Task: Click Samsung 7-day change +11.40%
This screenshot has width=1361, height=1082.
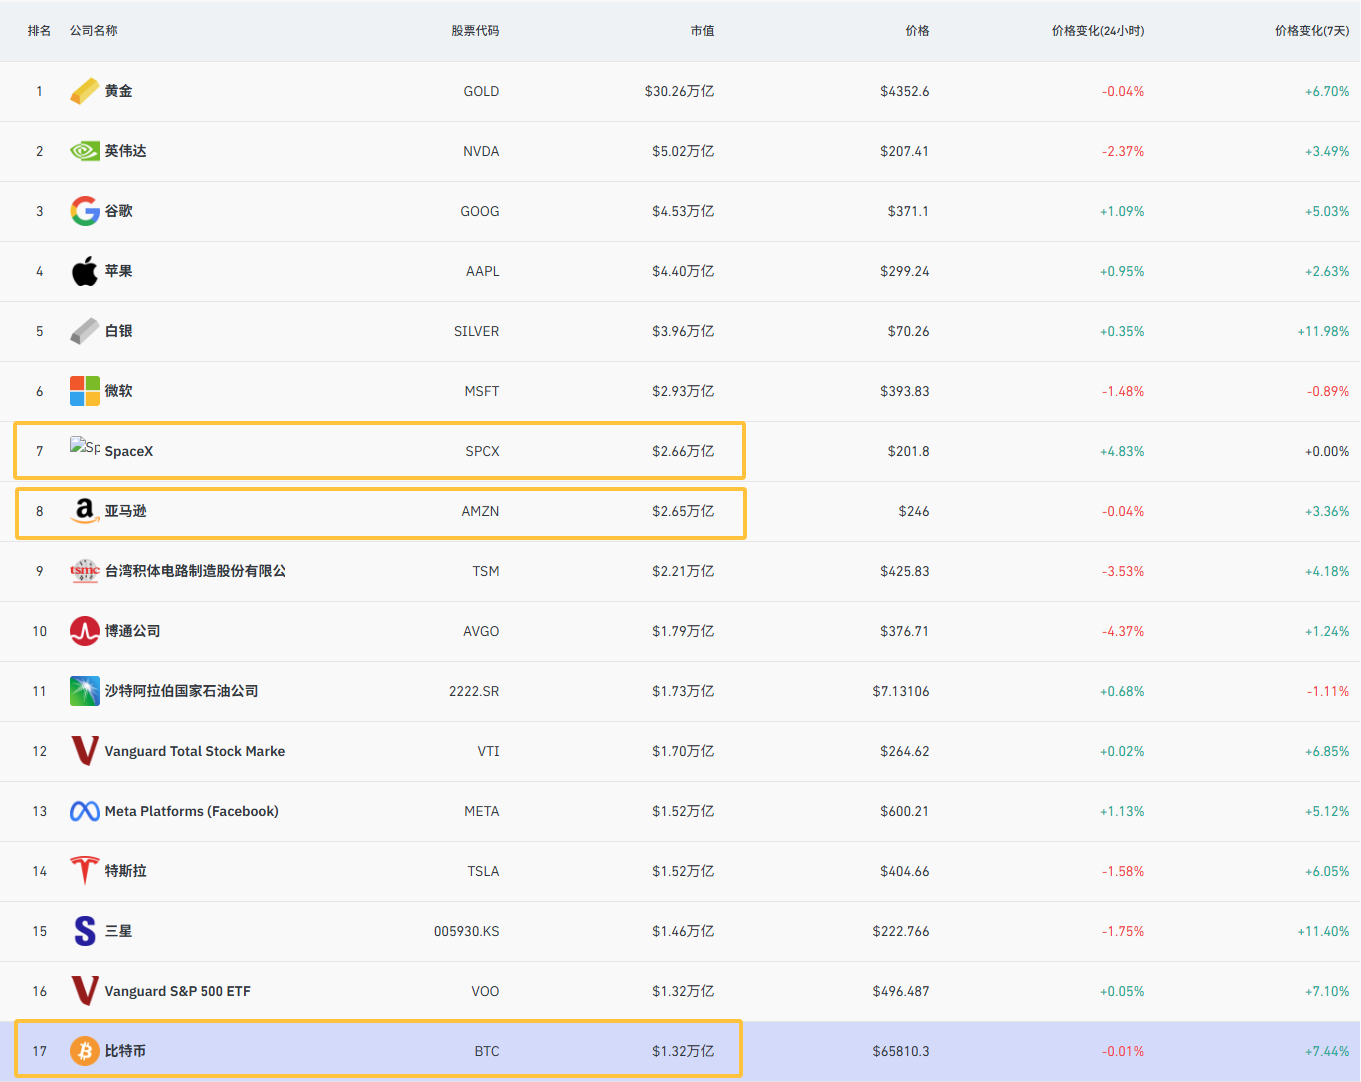Action: [1323, 931]
